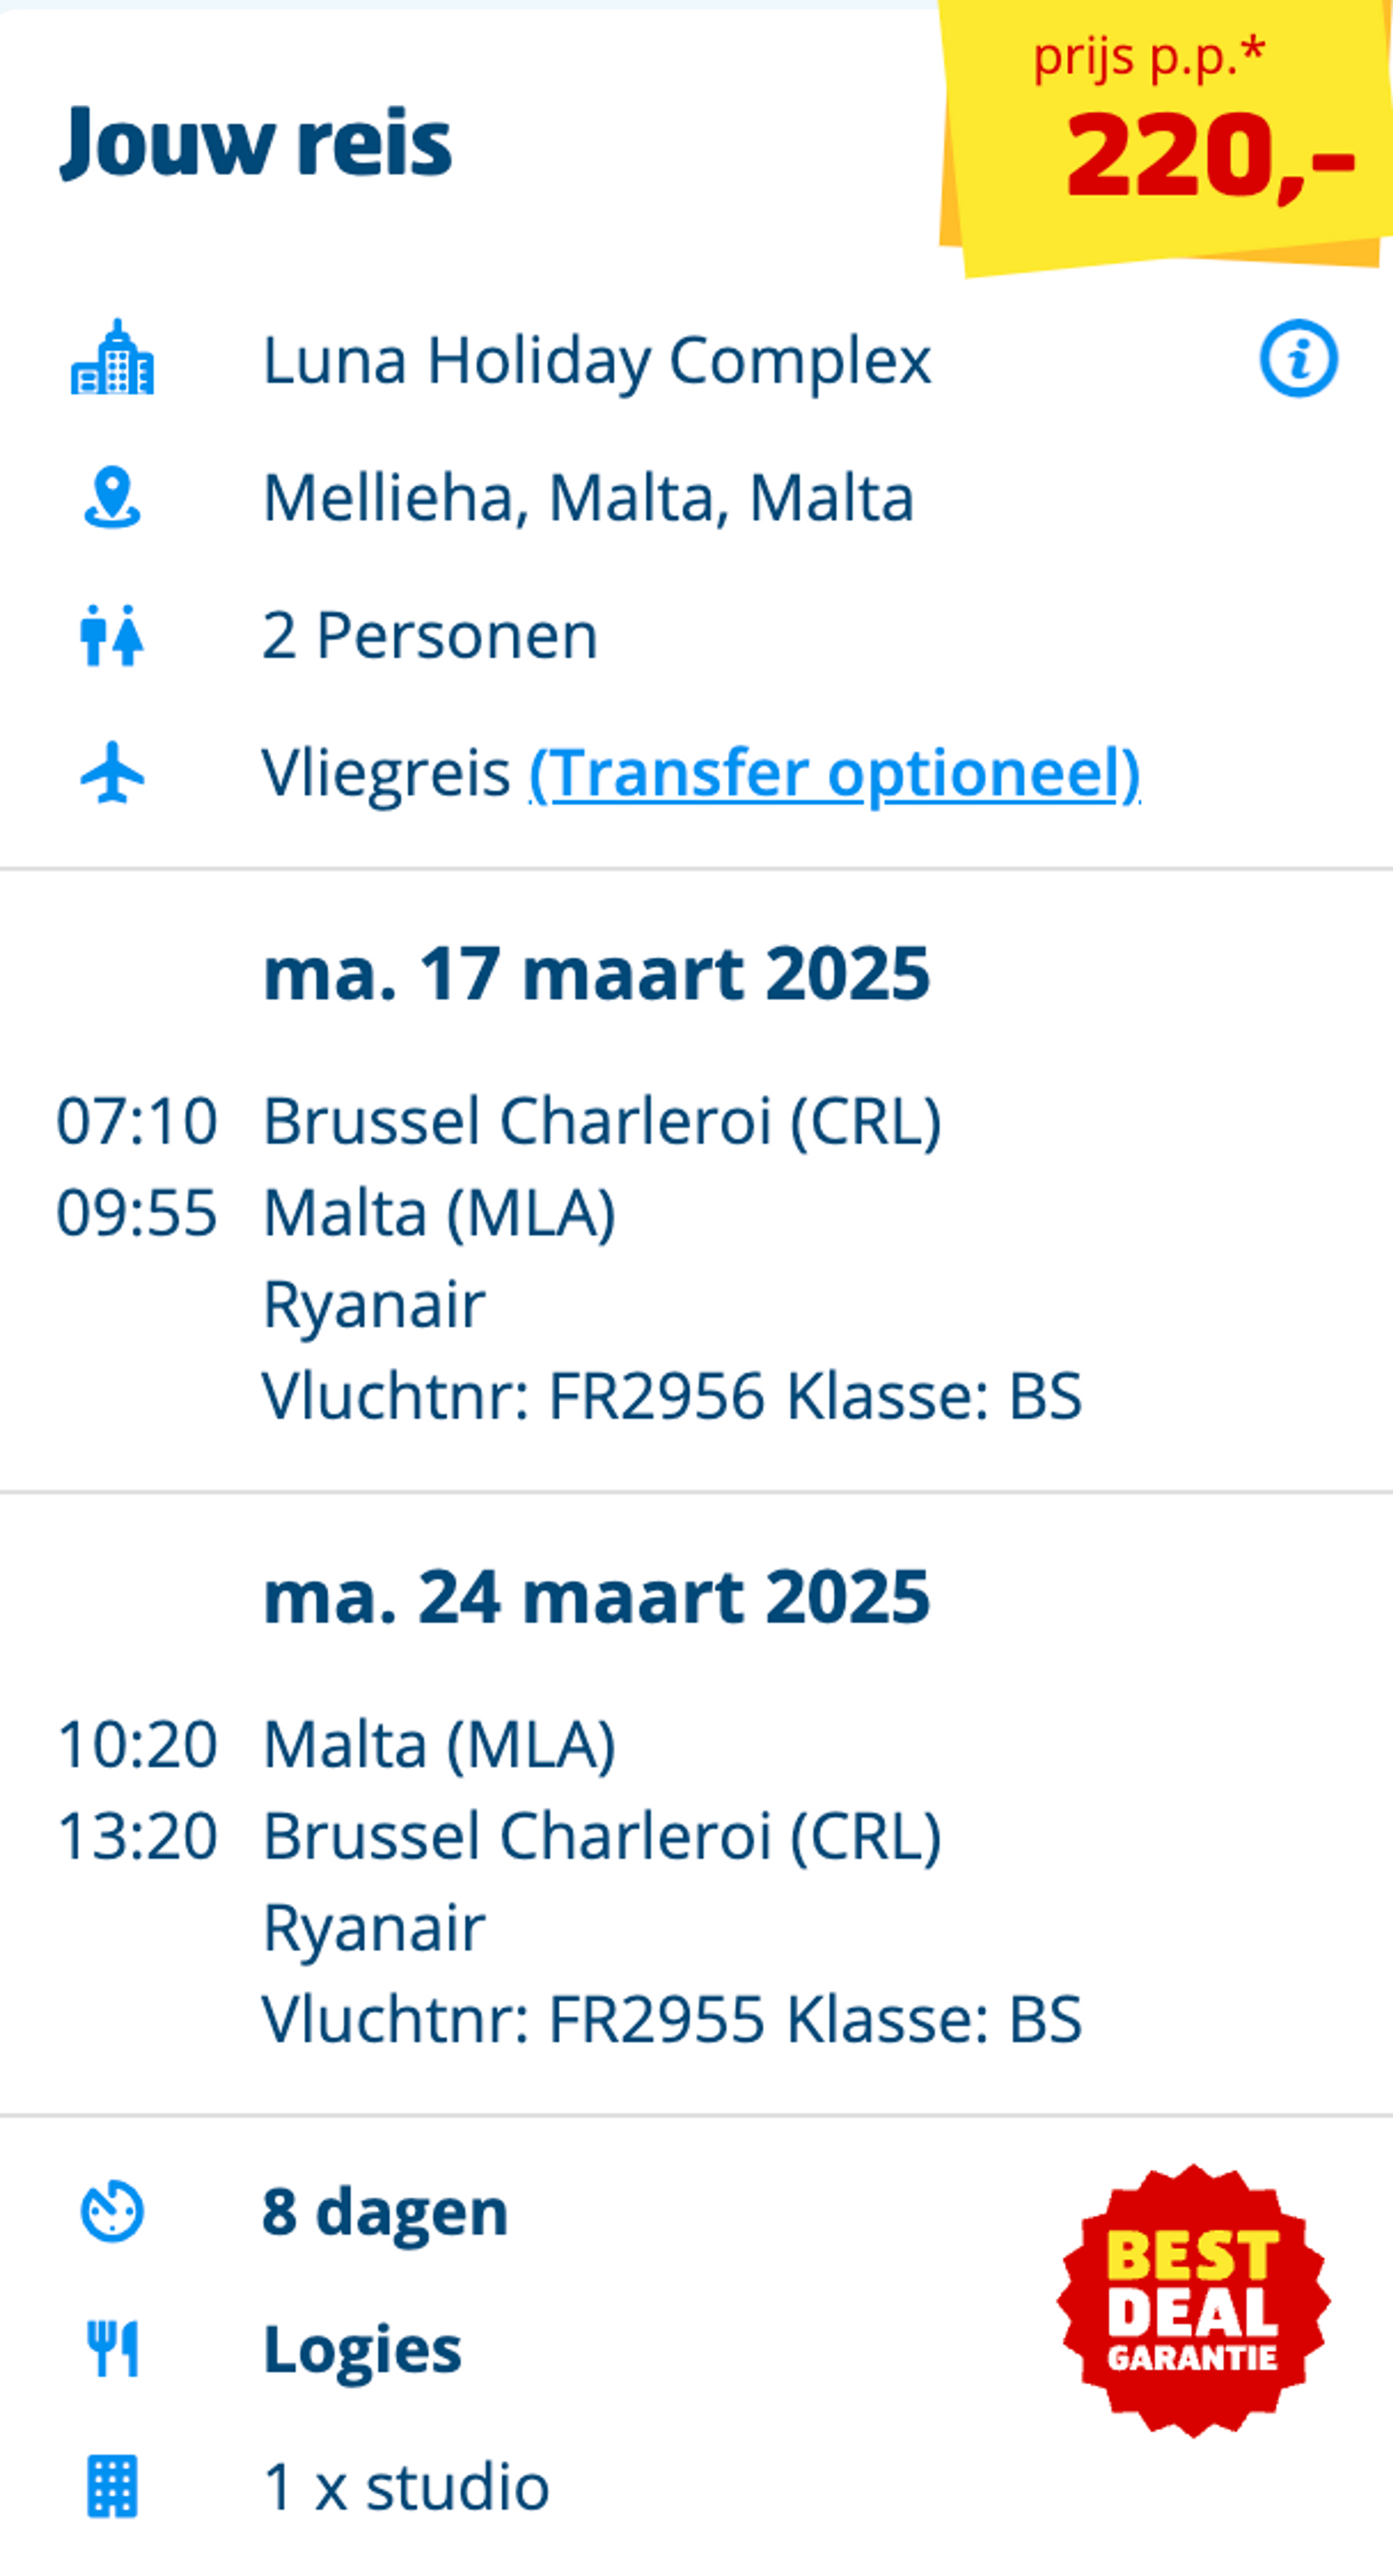Open the Luna Holiday Complex info icon
The height and width of the screenshot is (2576, 1393).
pyautogui.click(x=1298, y=358)
